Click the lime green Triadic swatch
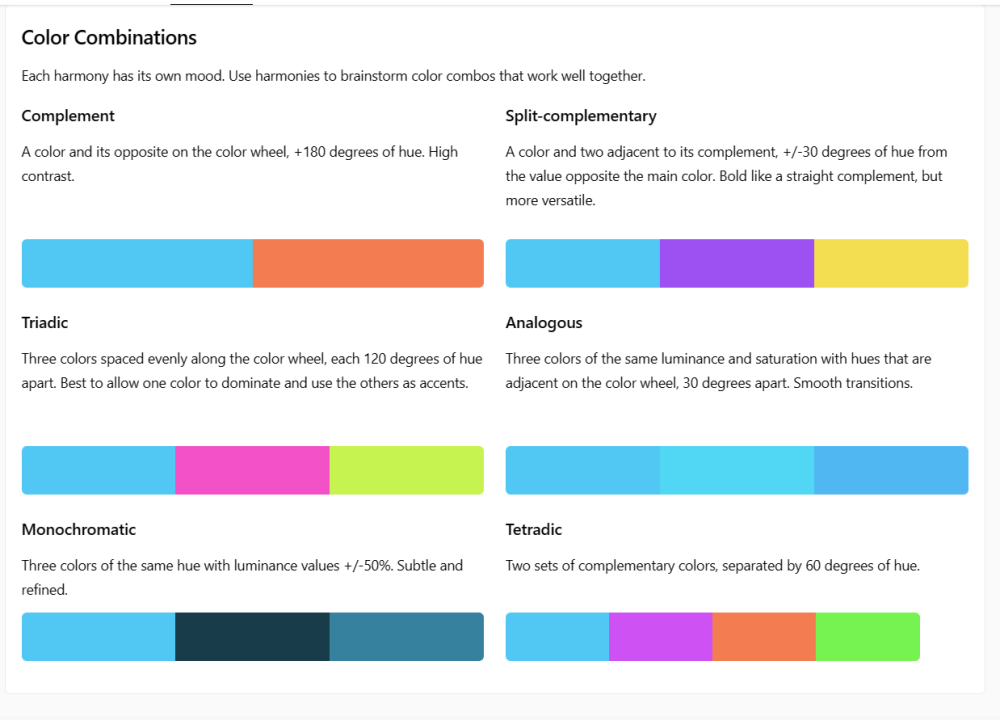Viewport: 1000px width, 720px height. click(x=406, y=470)
